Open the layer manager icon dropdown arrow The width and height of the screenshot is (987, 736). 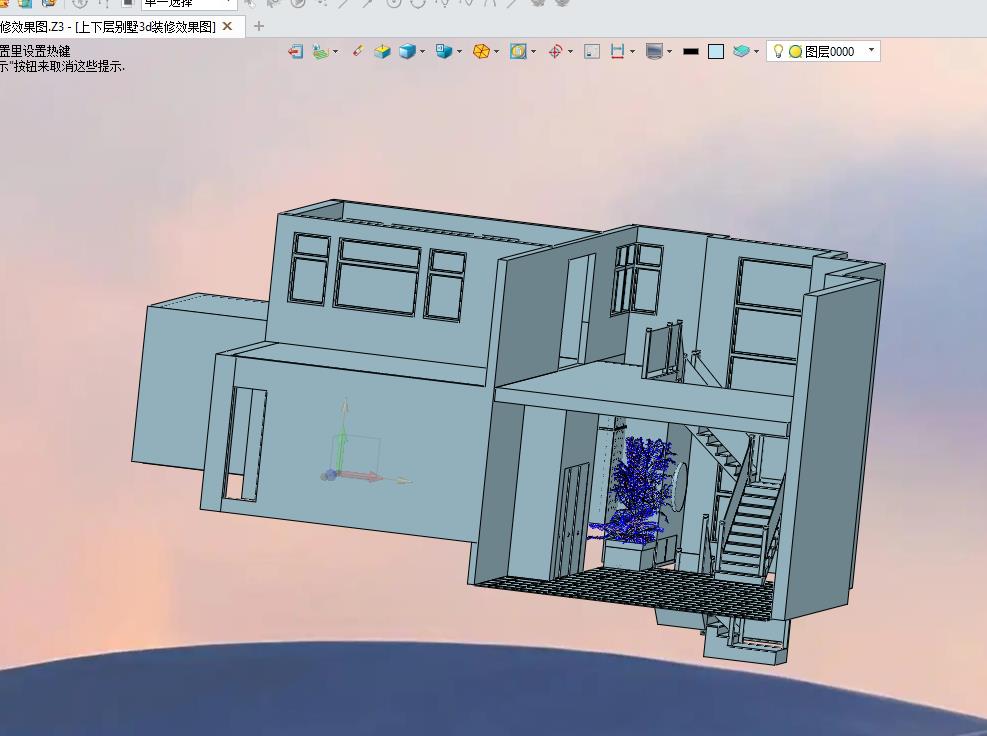pyautogui.click(x=757, y=52)
